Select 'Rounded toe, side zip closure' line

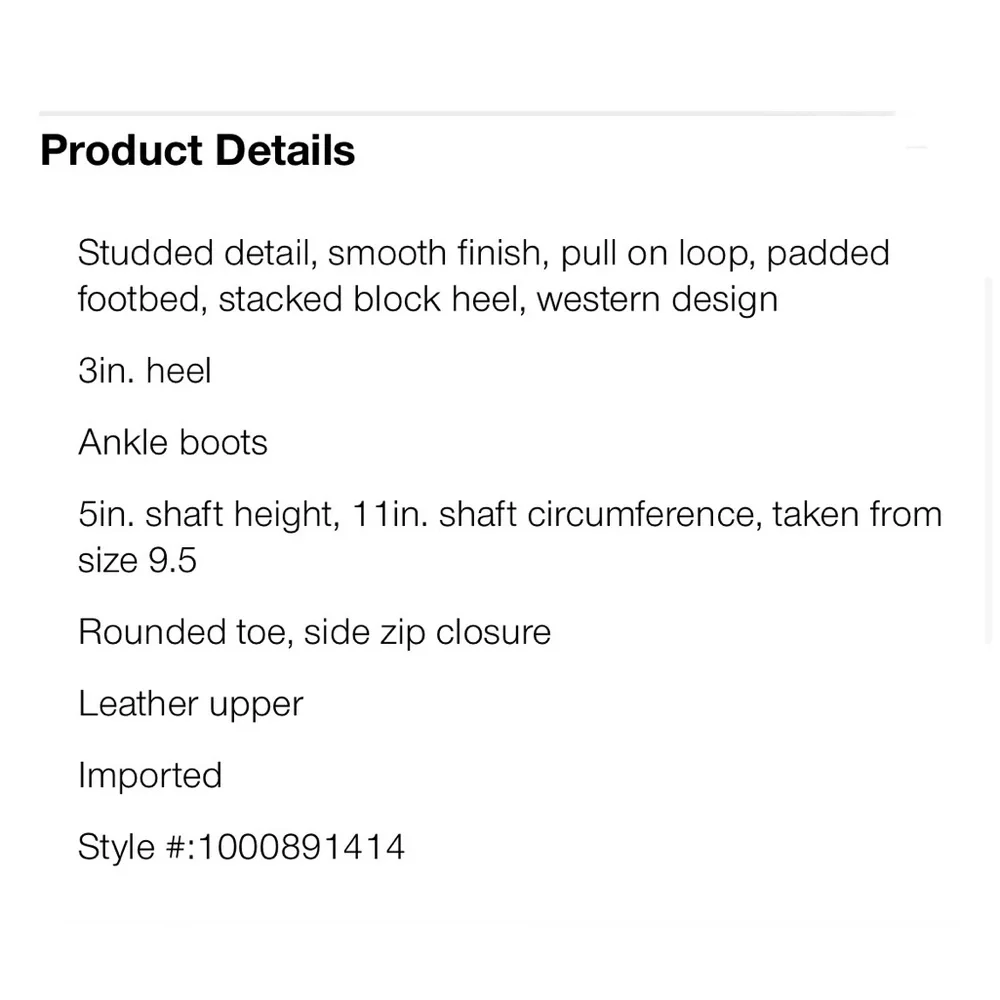click(314, 632)
